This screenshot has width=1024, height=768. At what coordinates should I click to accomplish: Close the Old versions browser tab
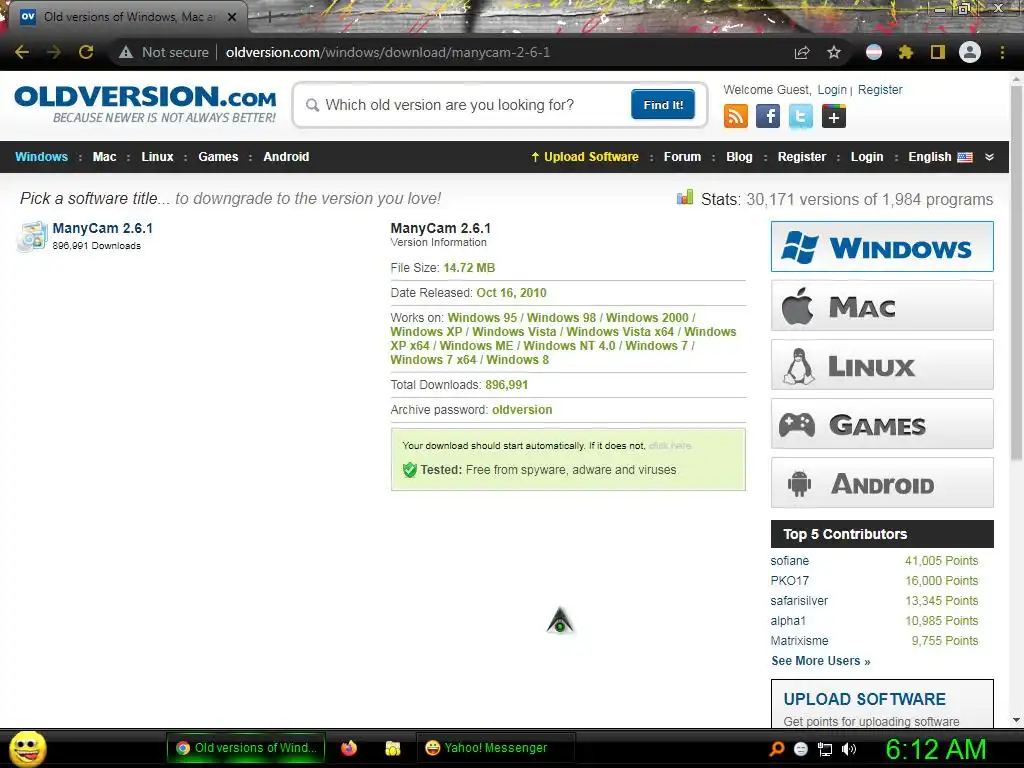(x=232, y=17)
